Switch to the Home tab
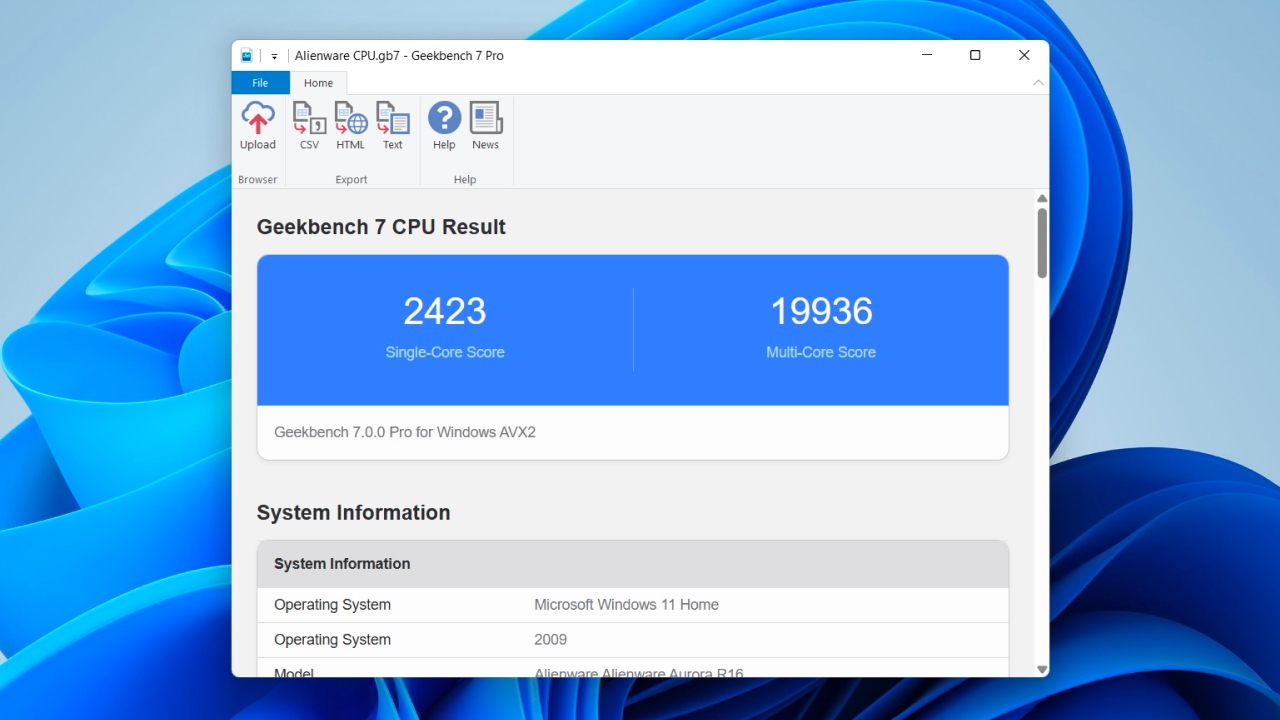Screen dimensions: 1280x720 [x=318, y=83]
